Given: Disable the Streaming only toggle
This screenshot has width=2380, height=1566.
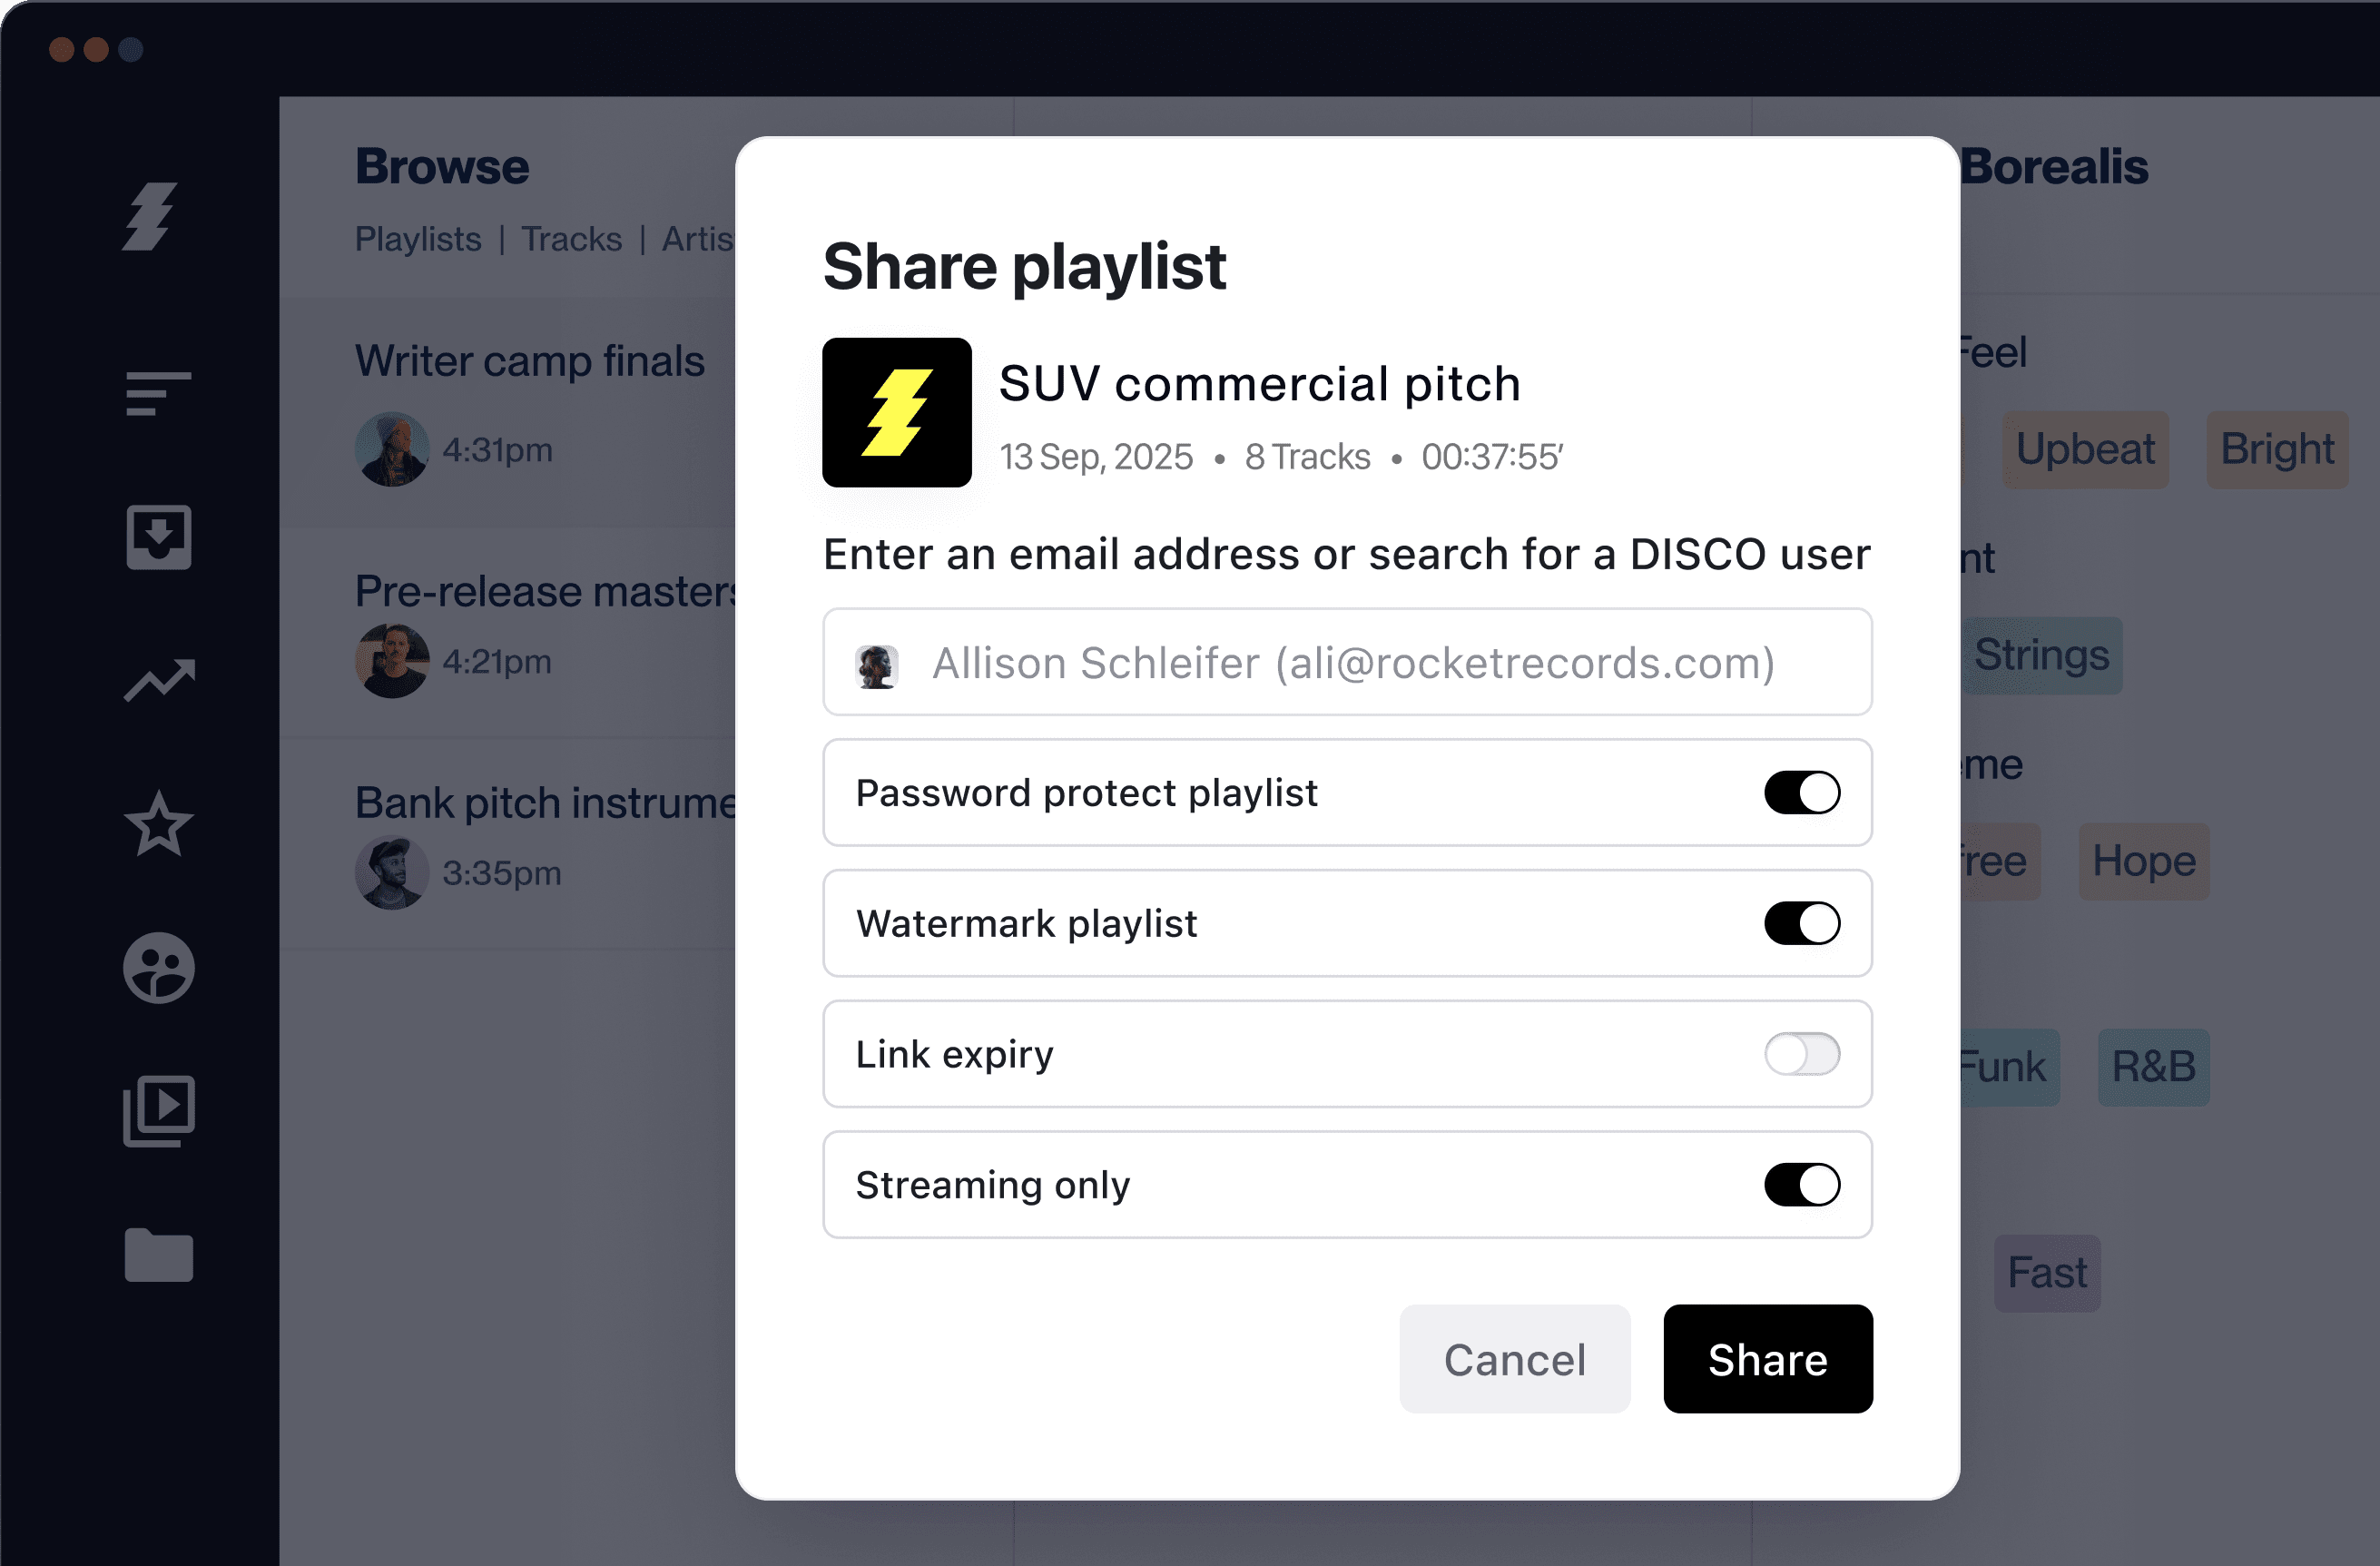Looking at the screenshot, I should point(1800,1185).
